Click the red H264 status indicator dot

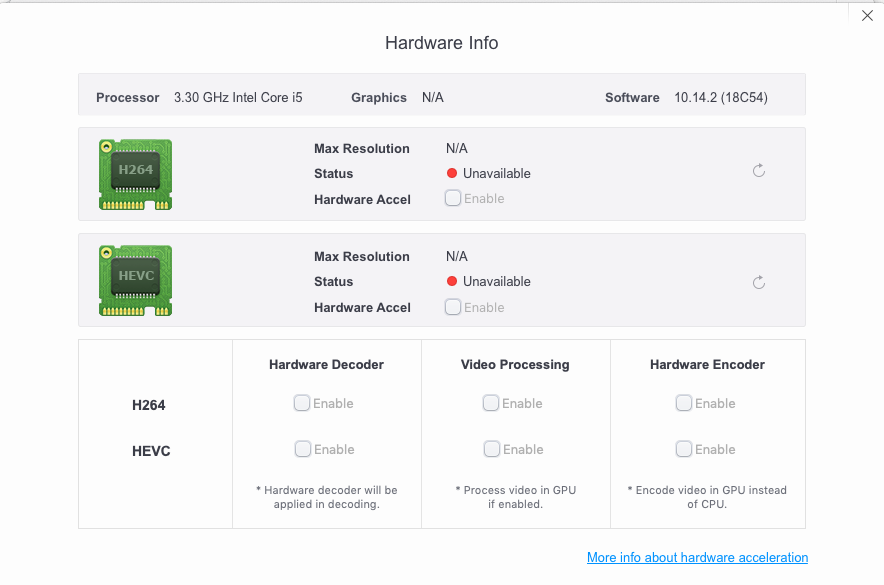click(452, 173)
